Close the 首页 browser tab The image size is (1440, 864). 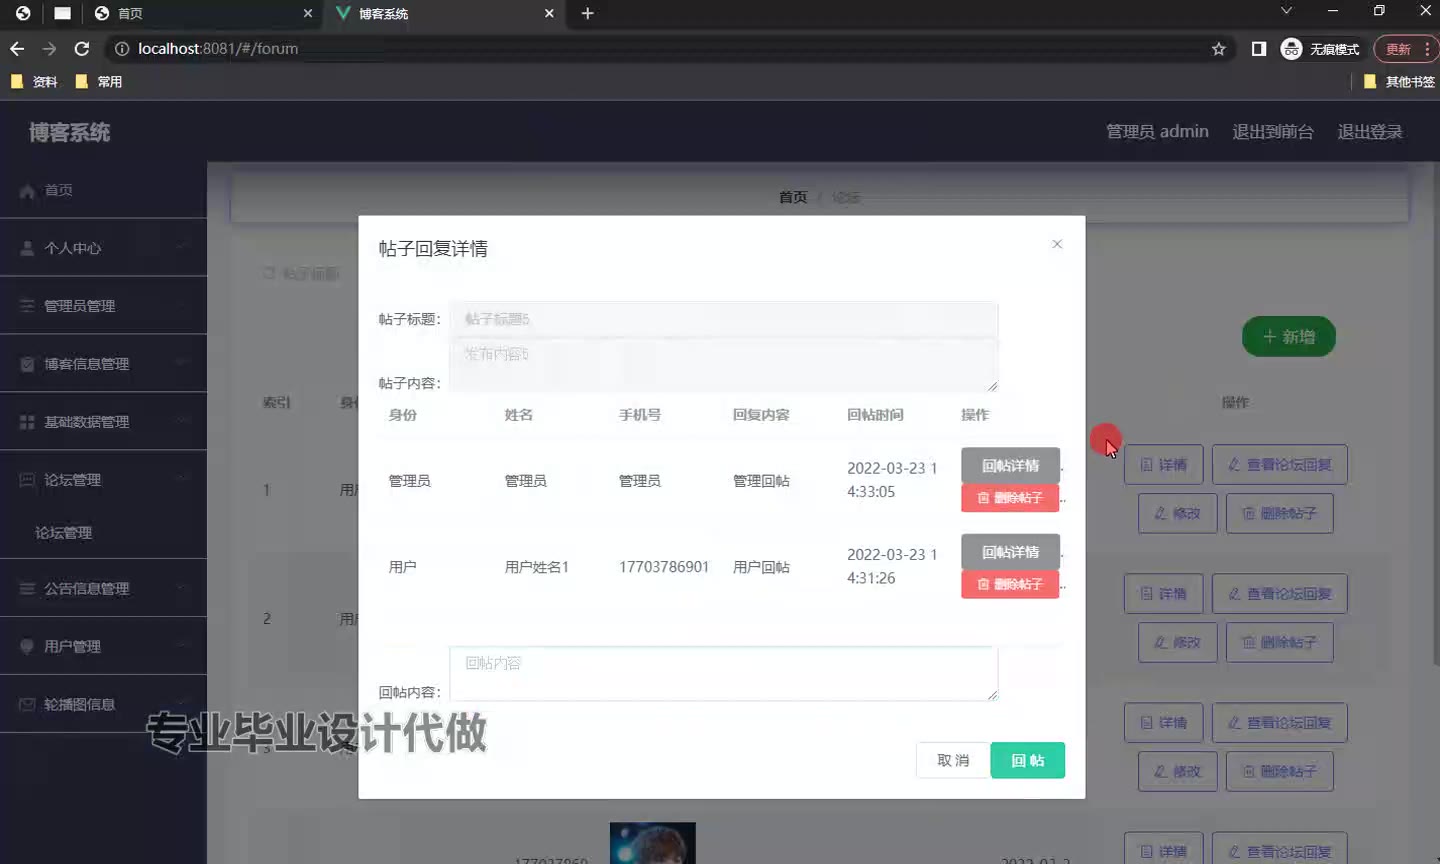[x=307, y=13]
